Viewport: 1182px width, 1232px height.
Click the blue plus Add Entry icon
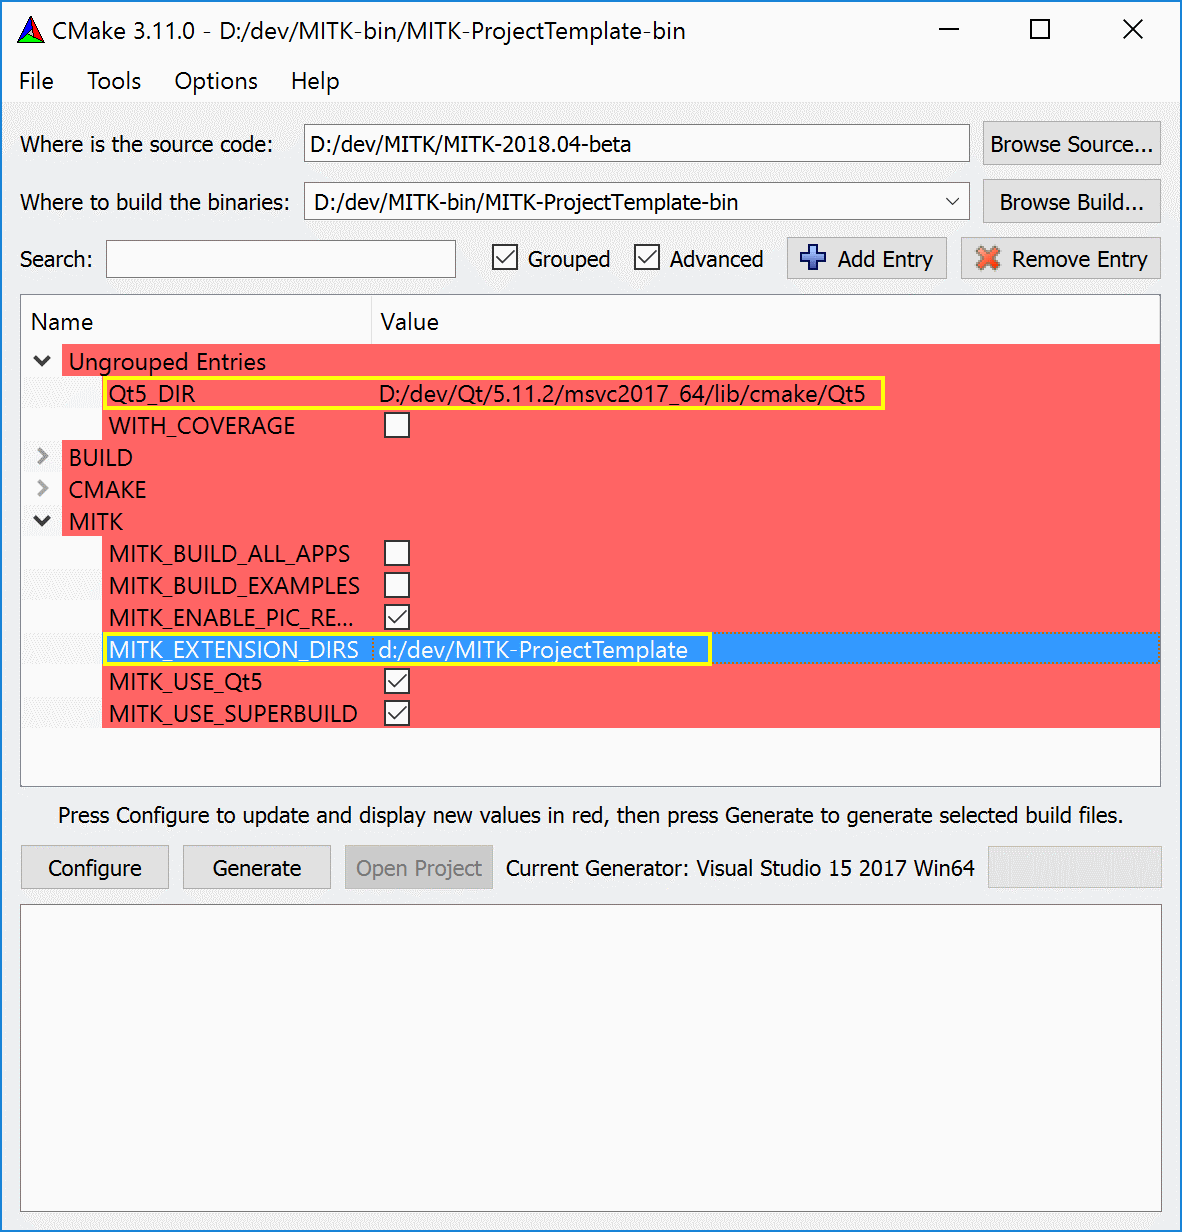click(x=813, y=258)
